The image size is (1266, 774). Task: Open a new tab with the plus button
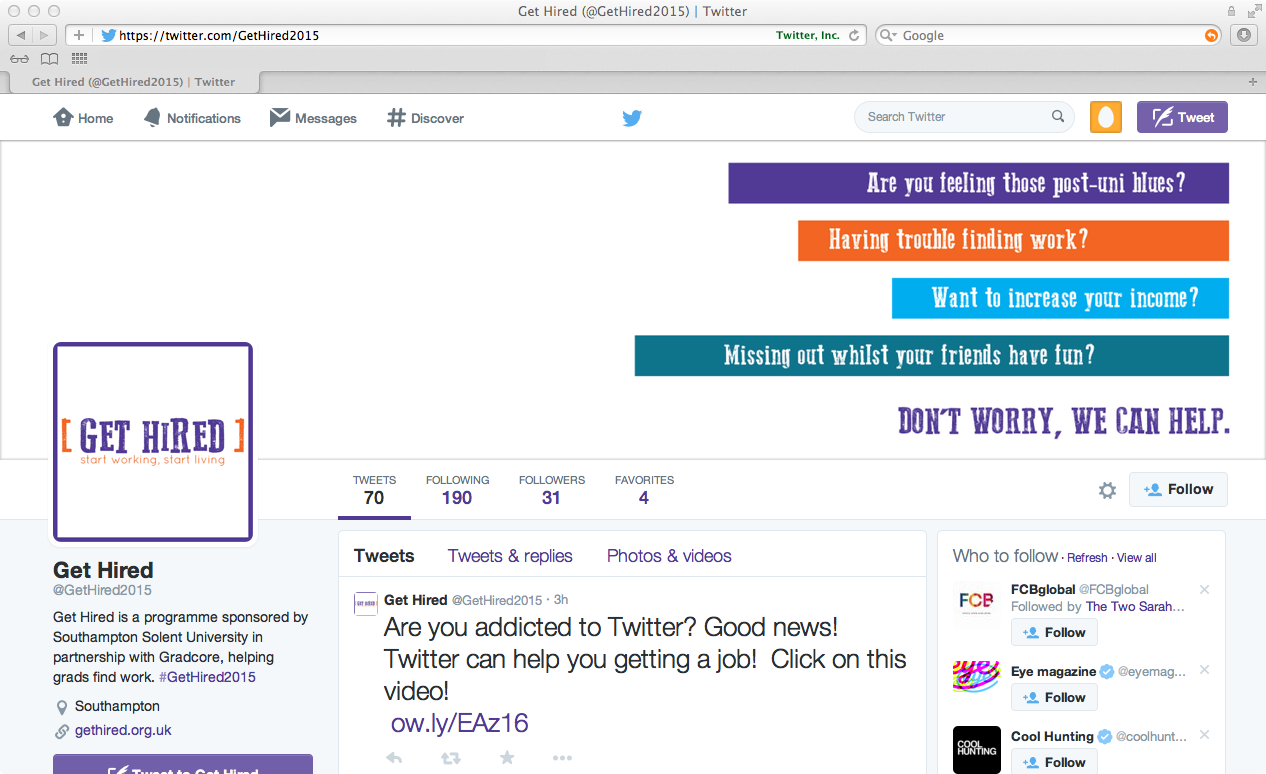coord(1253,82)
